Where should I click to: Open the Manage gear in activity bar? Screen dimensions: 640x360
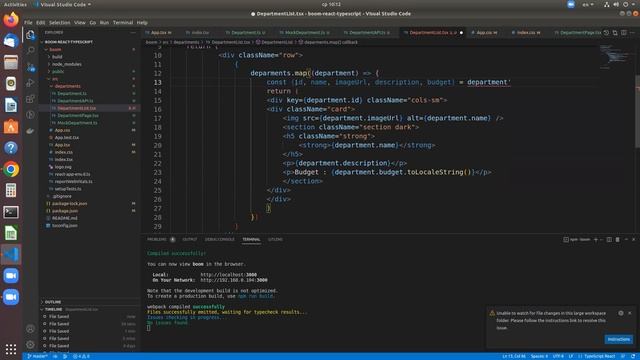(30, 344)
